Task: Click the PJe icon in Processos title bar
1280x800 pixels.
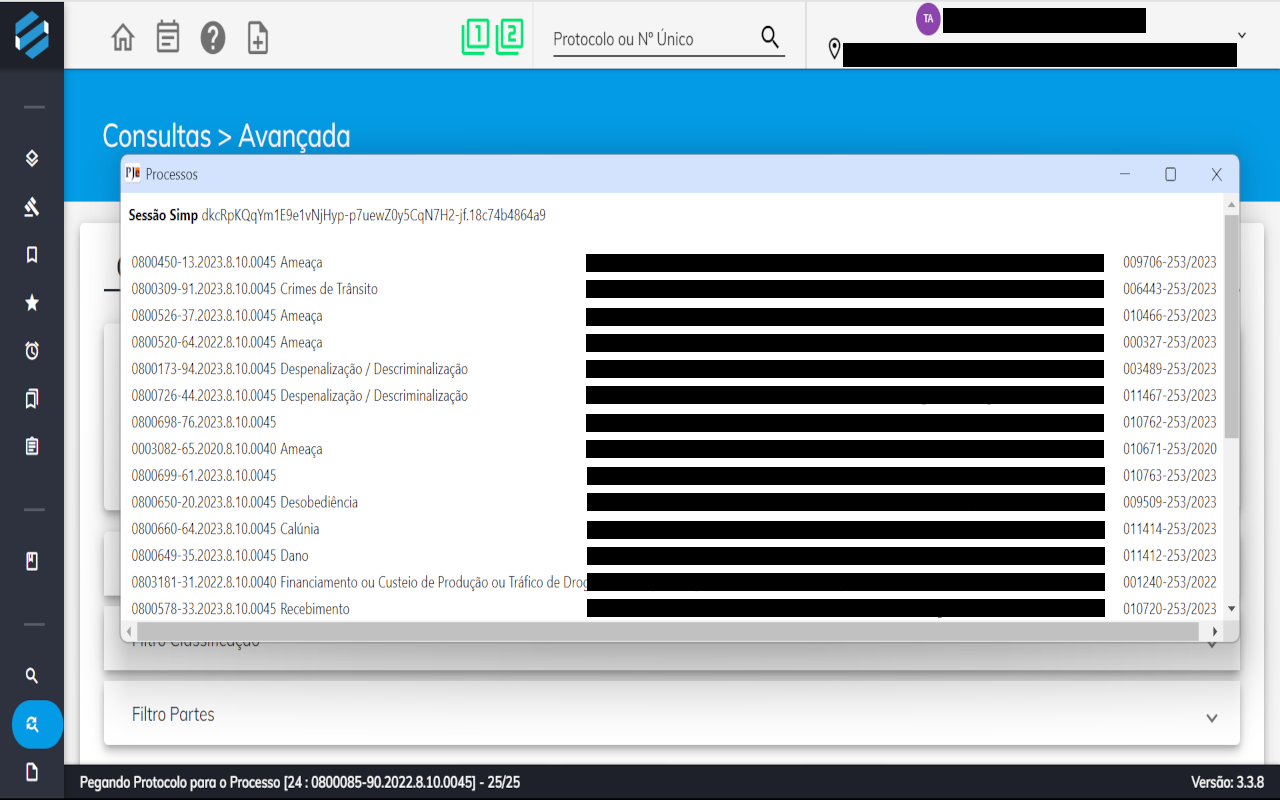Action: (132, 173)
